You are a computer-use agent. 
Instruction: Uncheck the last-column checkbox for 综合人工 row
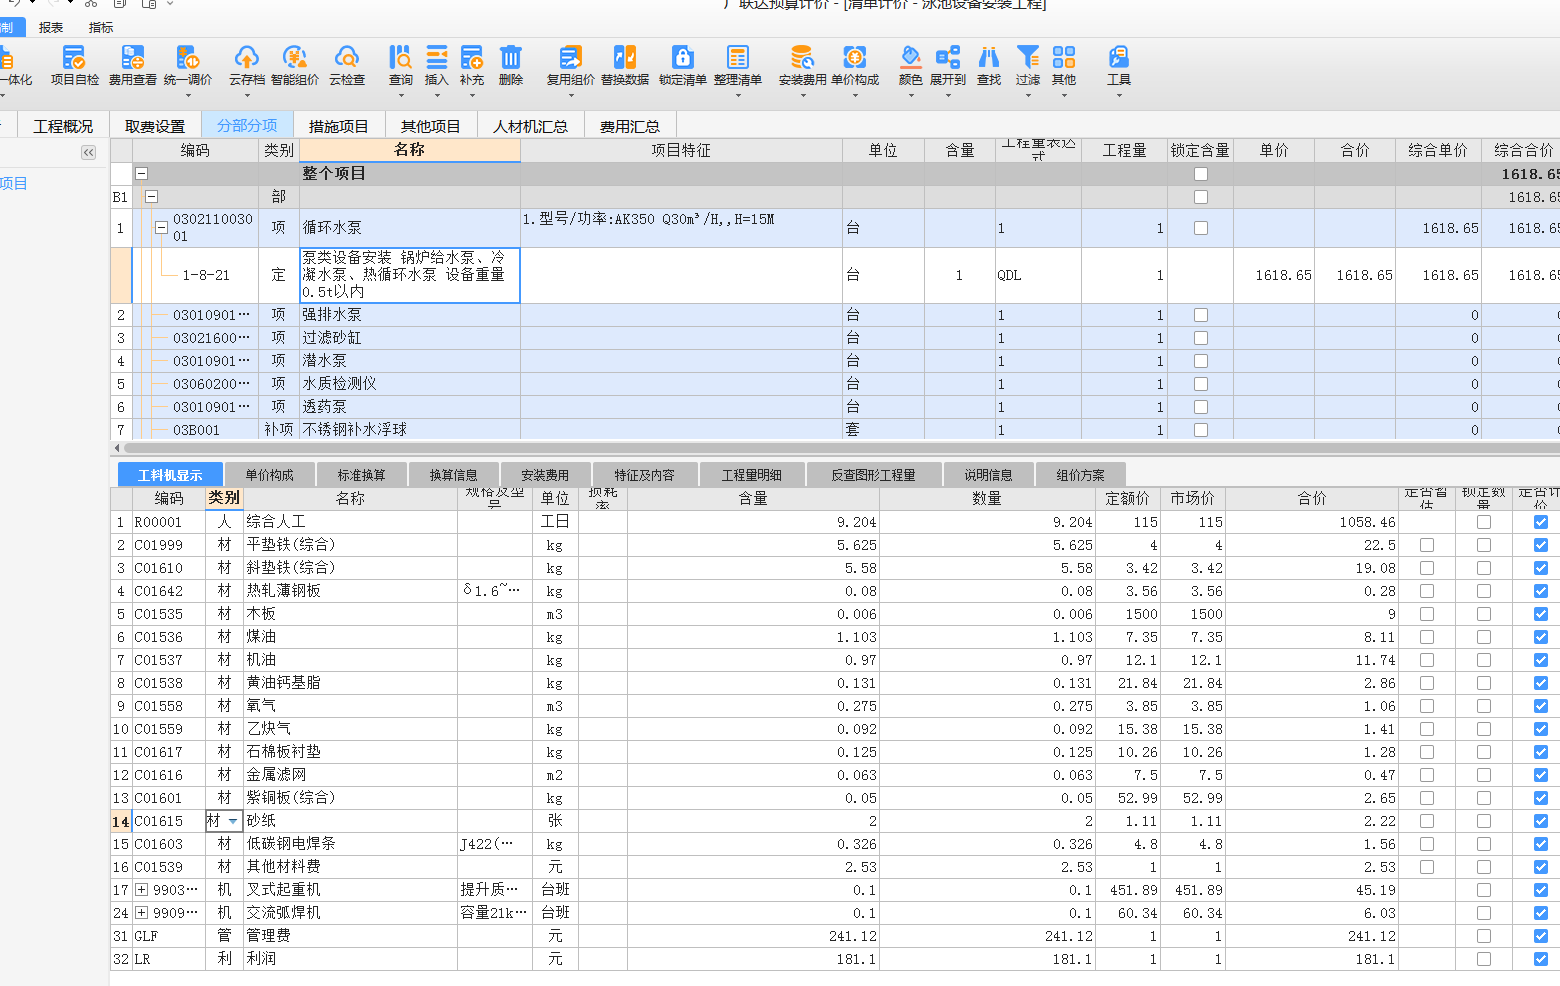pos(1540,522)
